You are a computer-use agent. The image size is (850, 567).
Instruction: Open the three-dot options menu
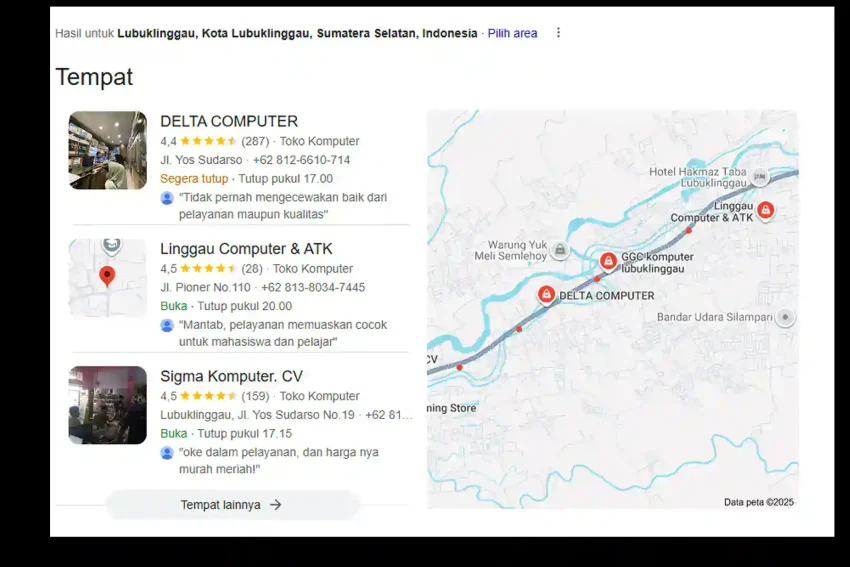(x=558, y=33)
